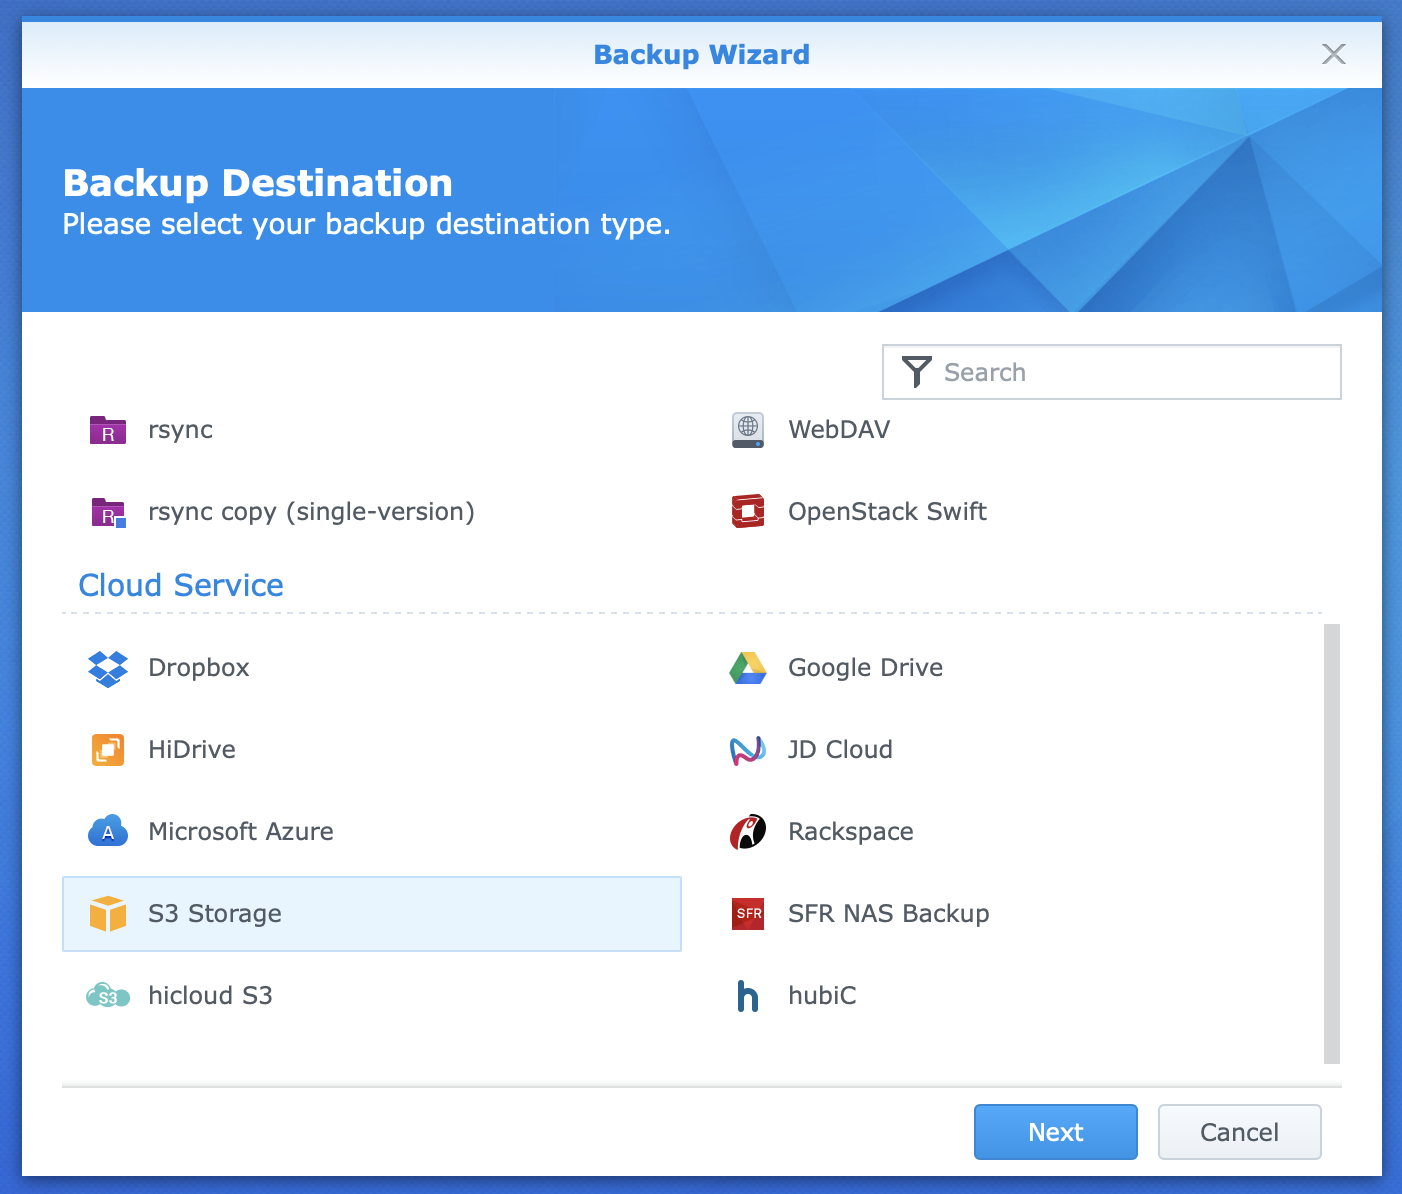1402x1194 pixels.
Task: Click the HiDrive orange icon
Action: point(108,750)
